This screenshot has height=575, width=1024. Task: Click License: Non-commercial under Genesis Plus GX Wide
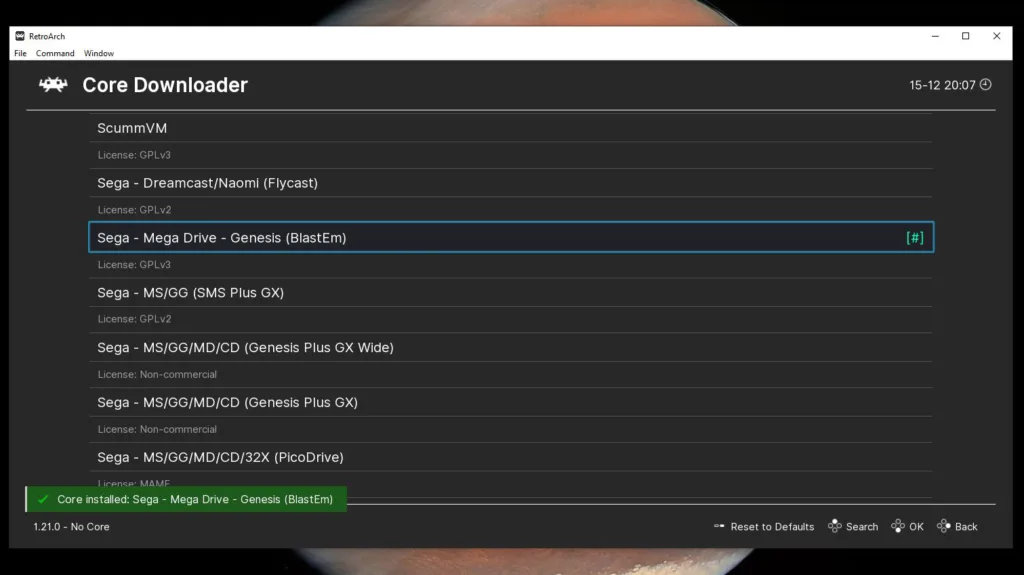pyautogui.click(x=157, y=374)
